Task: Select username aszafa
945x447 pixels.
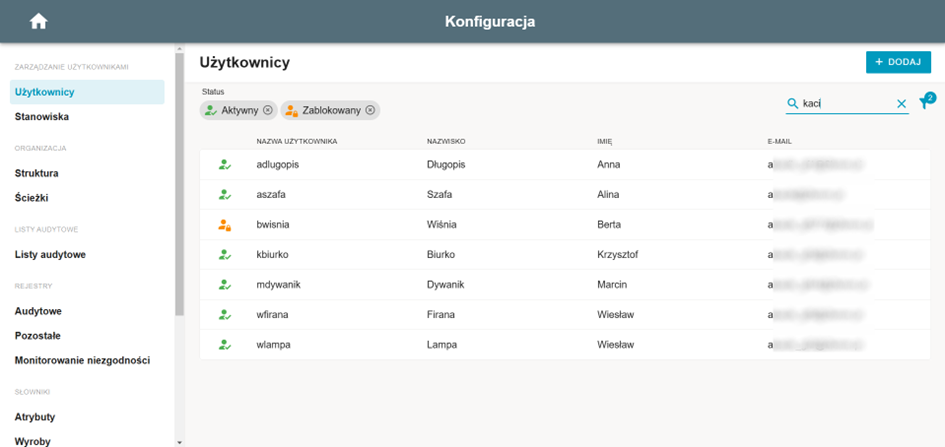Action: tap(272, 195)
